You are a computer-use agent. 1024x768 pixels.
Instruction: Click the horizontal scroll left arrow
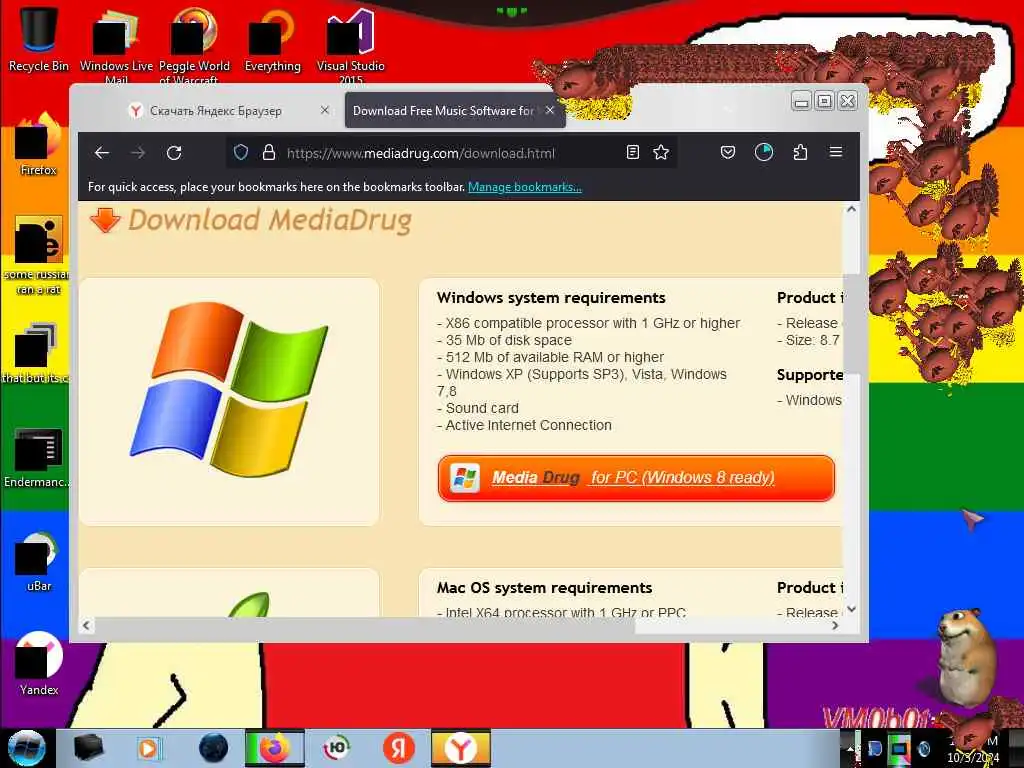pyautogui.click(x=86, y=625)
